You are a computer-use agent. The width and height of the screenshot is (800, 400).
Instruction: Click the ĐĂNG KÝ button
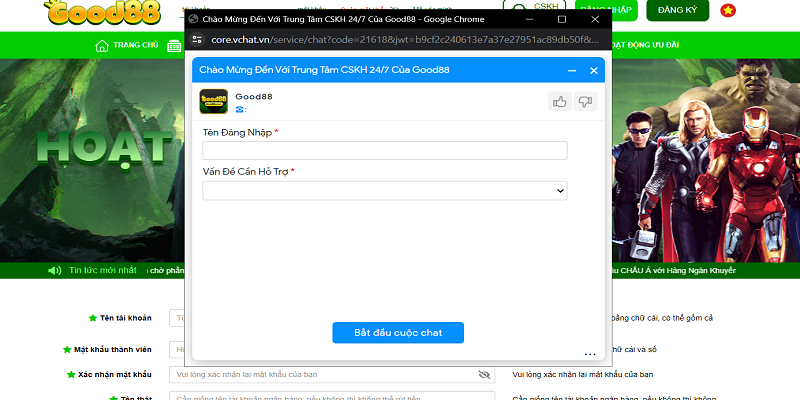(x=677, y=9)
